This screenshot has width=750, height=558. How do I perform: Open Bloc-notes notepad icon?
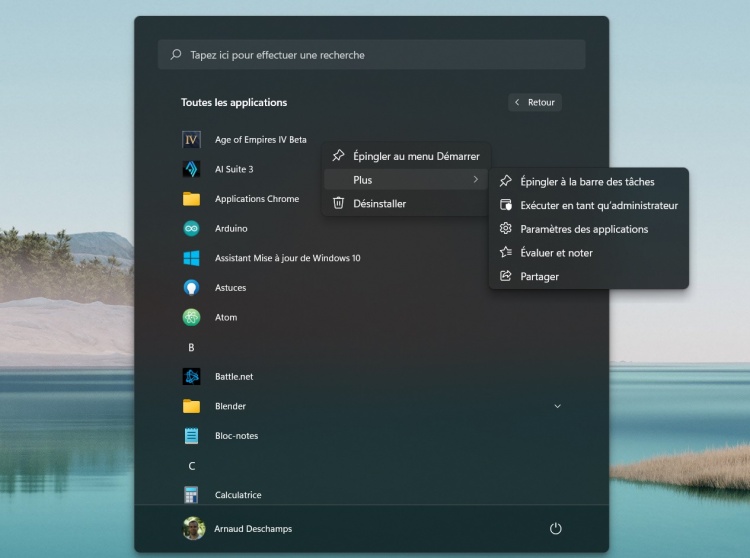[x=191, y=436]
